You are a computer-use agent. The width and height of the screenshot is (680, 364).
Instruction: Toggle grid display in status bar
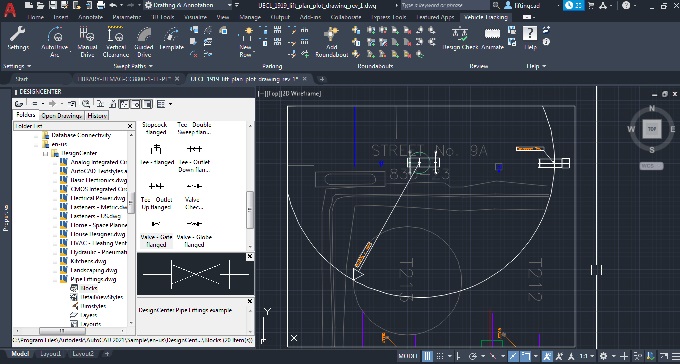428,356
